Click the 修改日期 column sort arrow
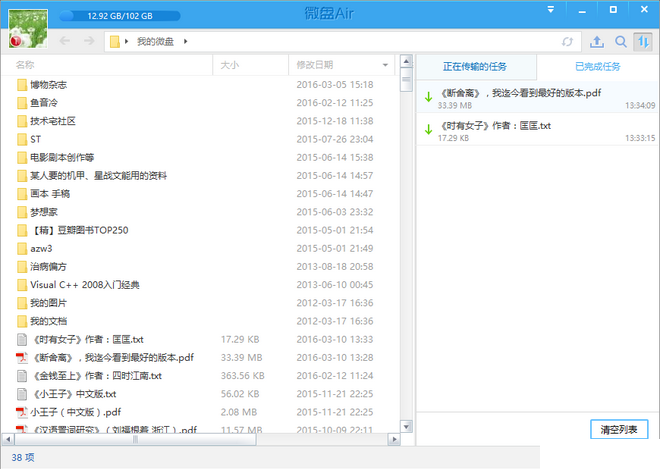Viewport: 661px width, 469px height. coord(393,65)
